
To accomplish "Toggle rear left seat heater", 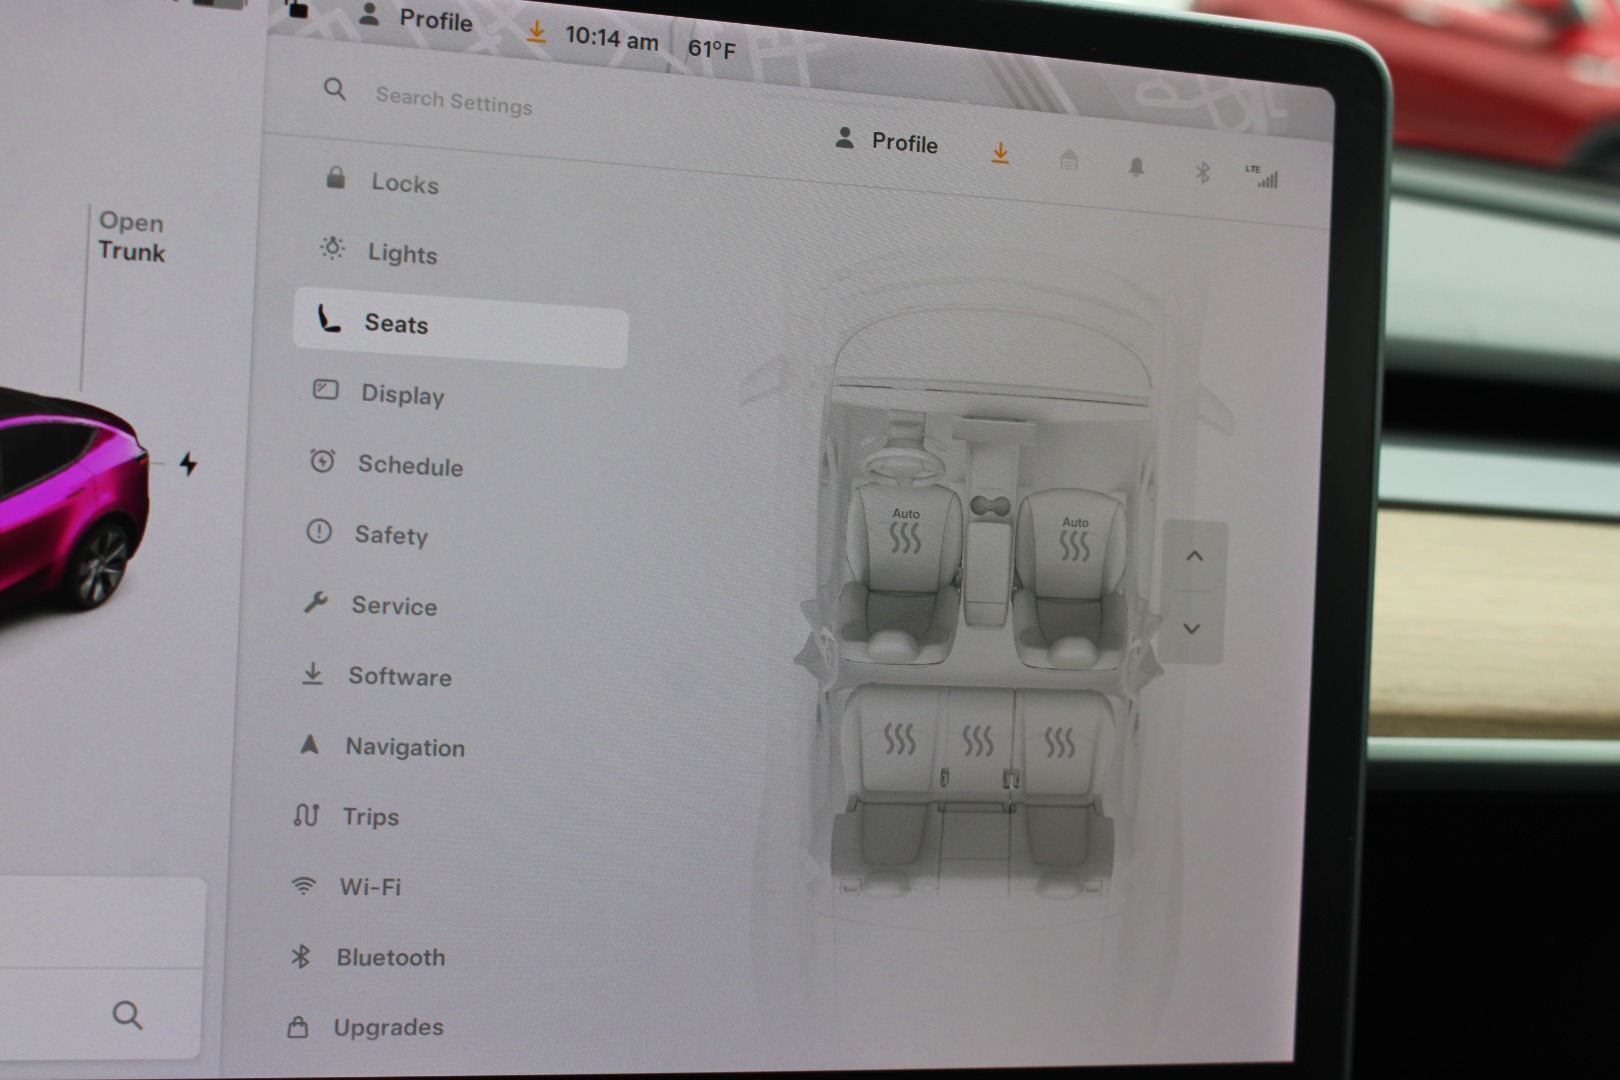I will pyautogui.click(x=899, y=740).
